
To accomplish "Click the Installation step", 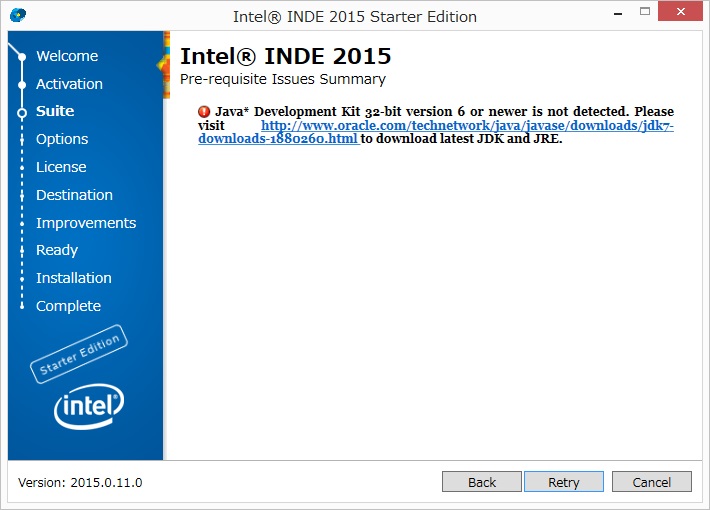I will click(74, 278).
